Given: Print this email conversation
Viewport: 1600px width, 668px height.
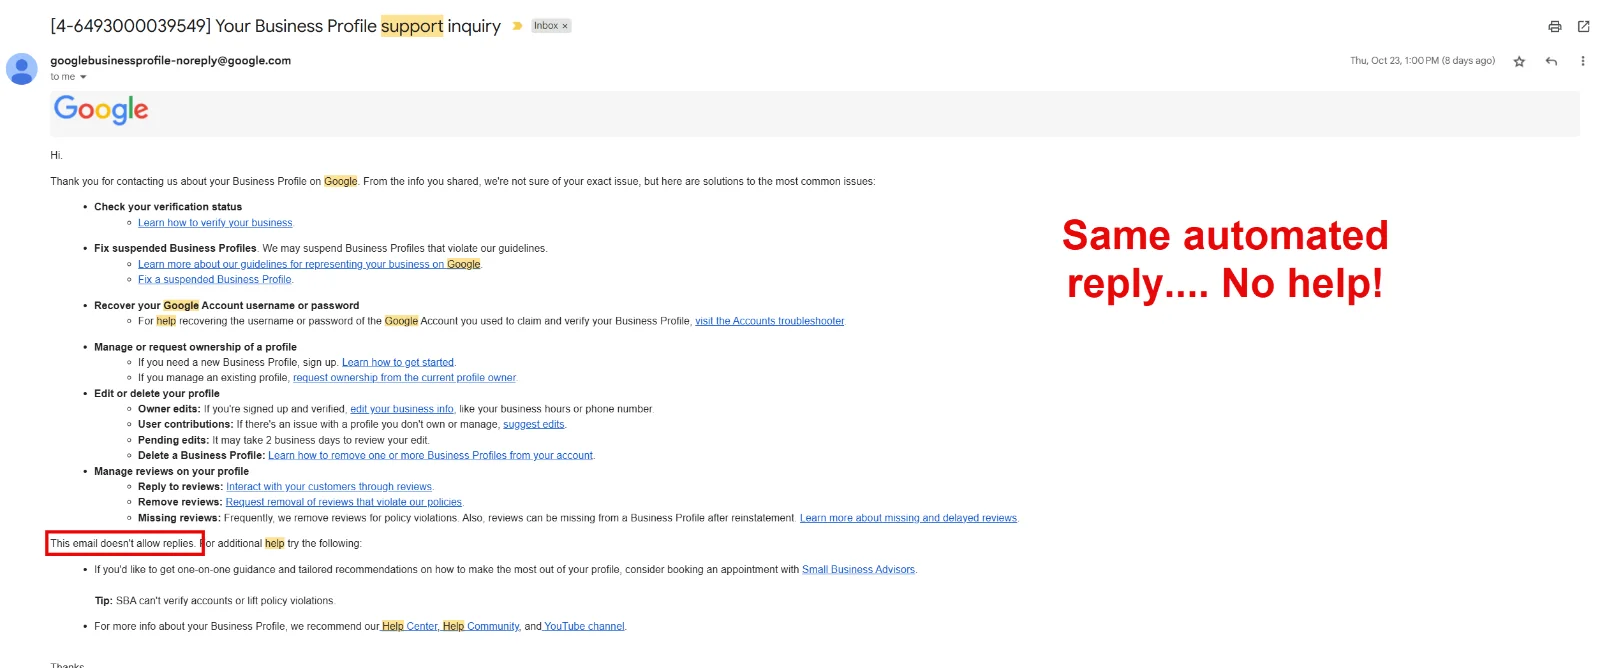Looking at the screenshot, I should click(1554, 27).
